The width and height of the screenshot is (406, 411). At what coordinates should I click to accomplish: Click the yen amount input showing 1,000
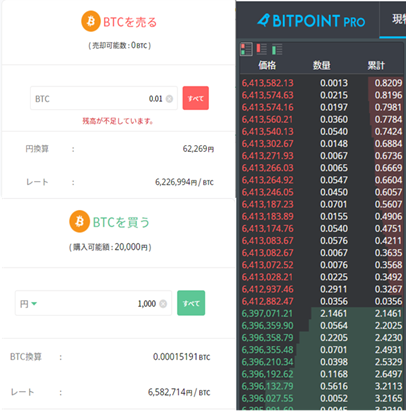pyautogui.click(x=93, y=303)
